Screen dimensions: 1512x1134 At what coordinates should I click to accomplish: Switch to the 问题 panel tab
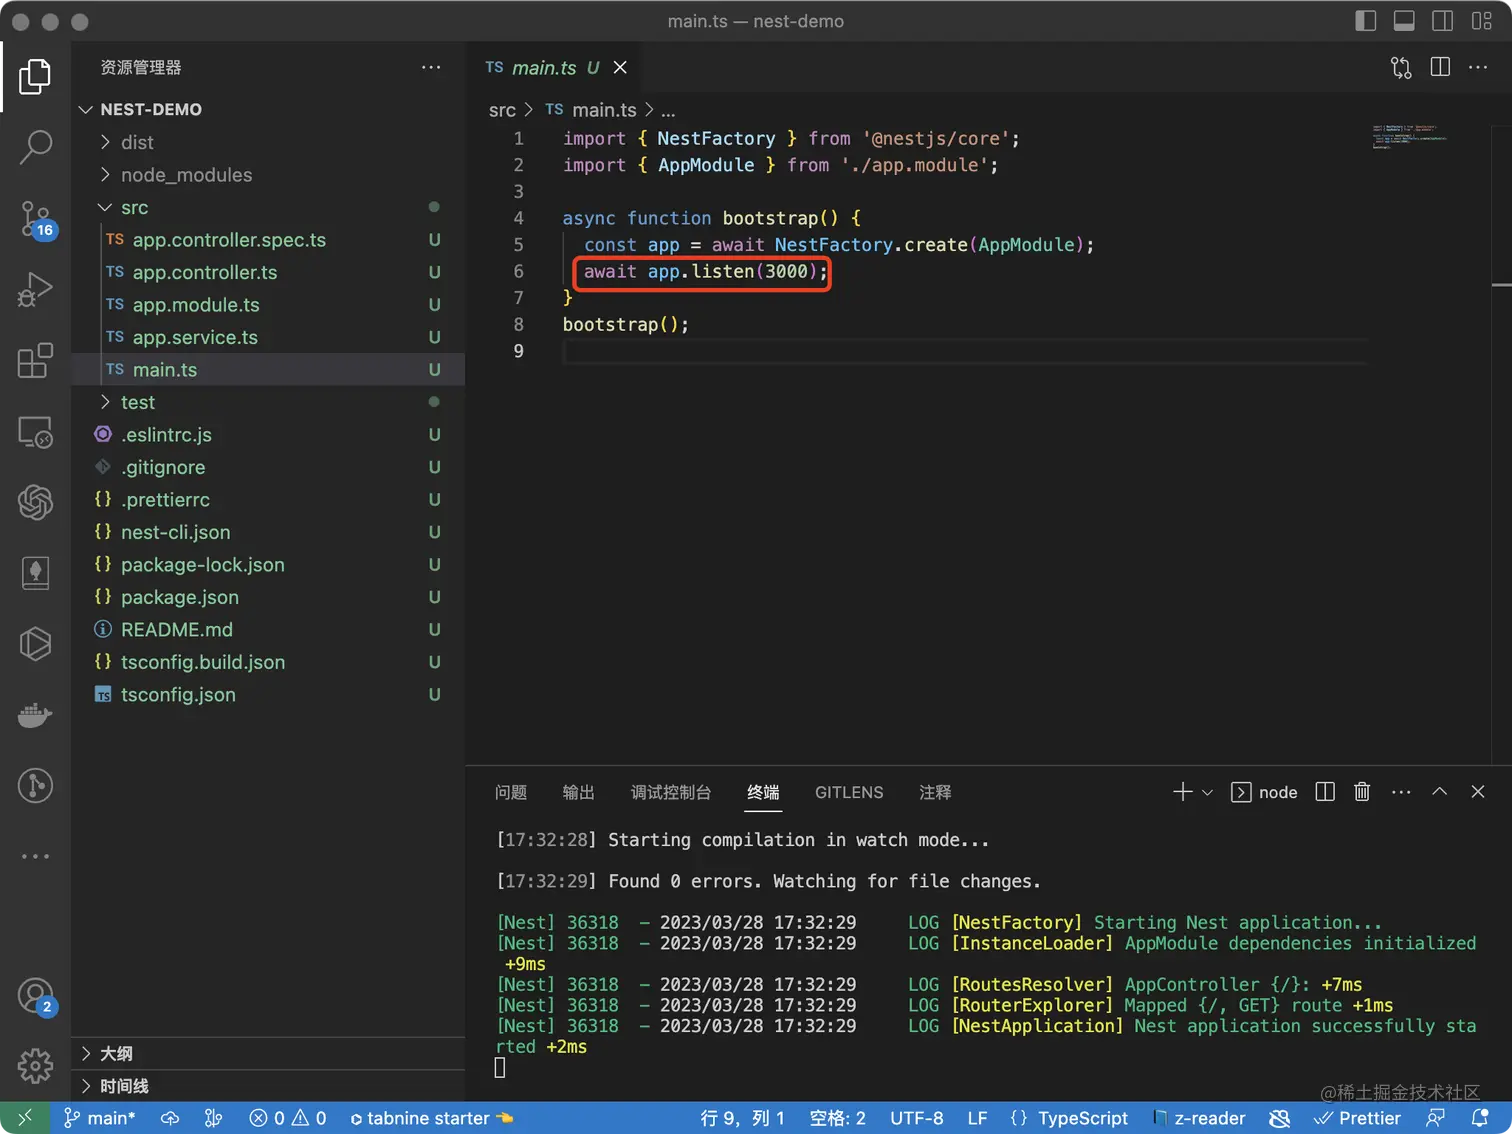[510, 793]
